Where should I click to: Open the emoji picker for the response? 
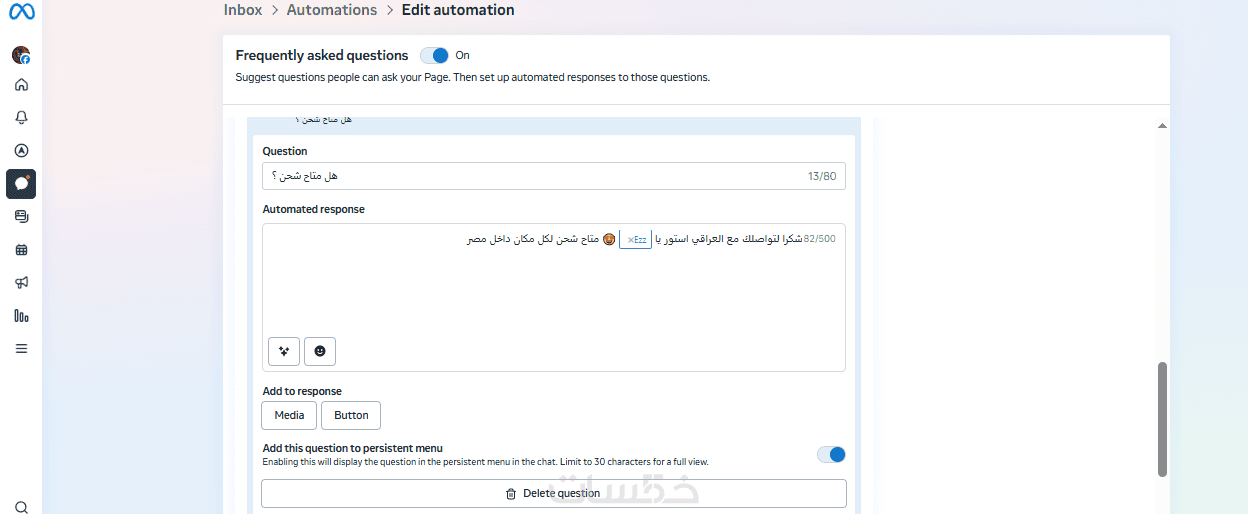click(x=320, y=351)
